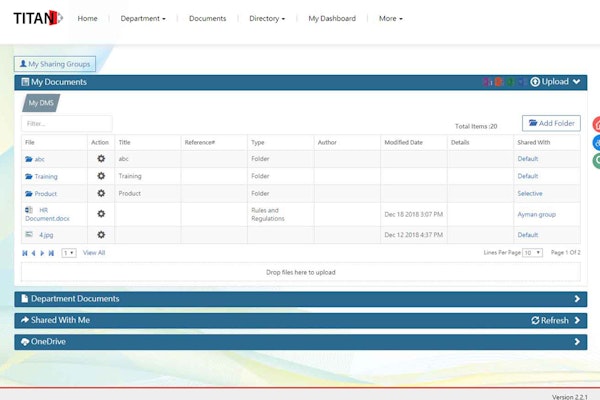This screenshot has width=600, height=400.
Task: Open My Dashboard from the navigation bar
Action: click(331, 18)
